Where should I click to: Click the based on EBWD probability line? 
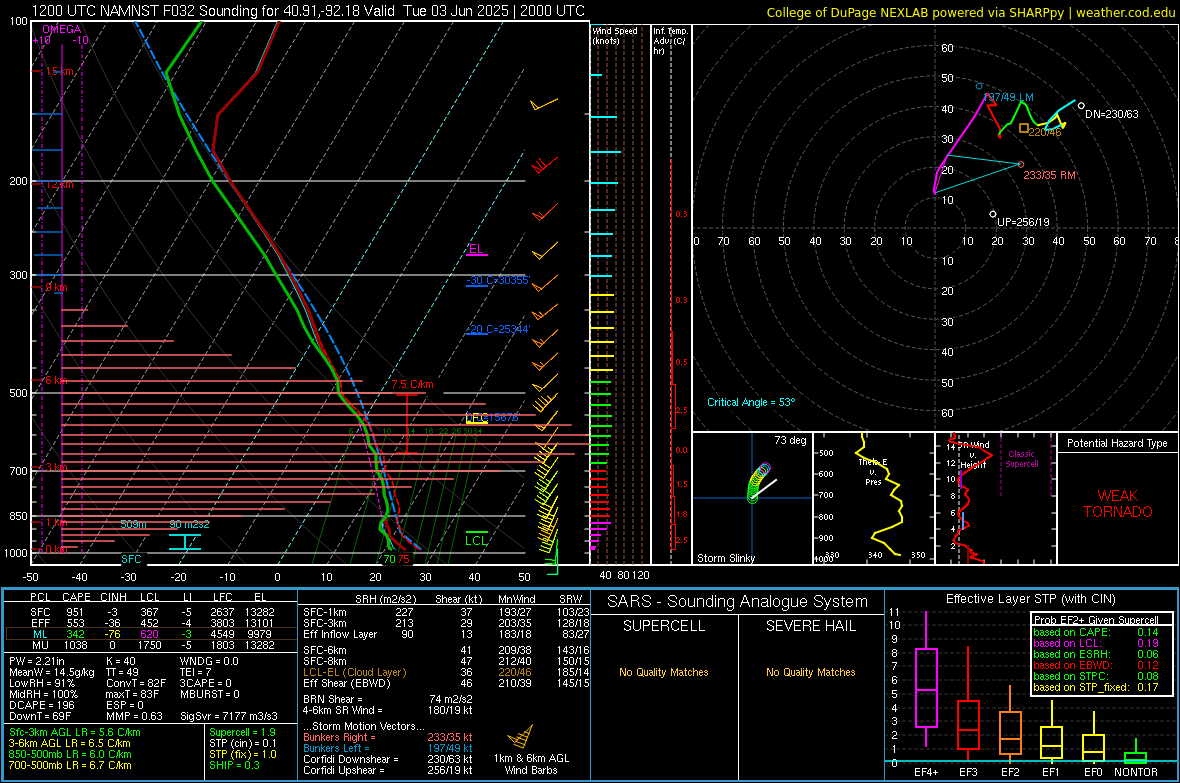(1096, 665)
